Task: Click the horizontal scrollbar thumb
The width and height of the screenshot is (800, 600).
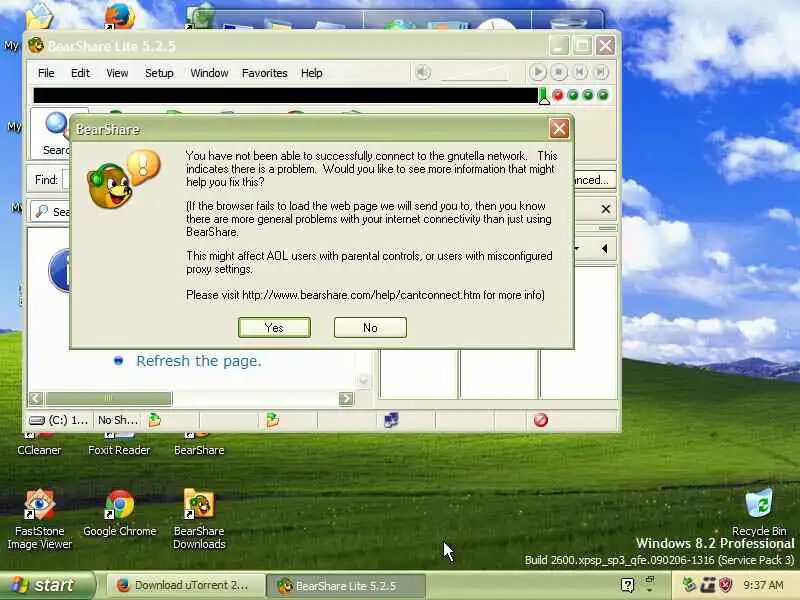Action: tap(109, 398)
